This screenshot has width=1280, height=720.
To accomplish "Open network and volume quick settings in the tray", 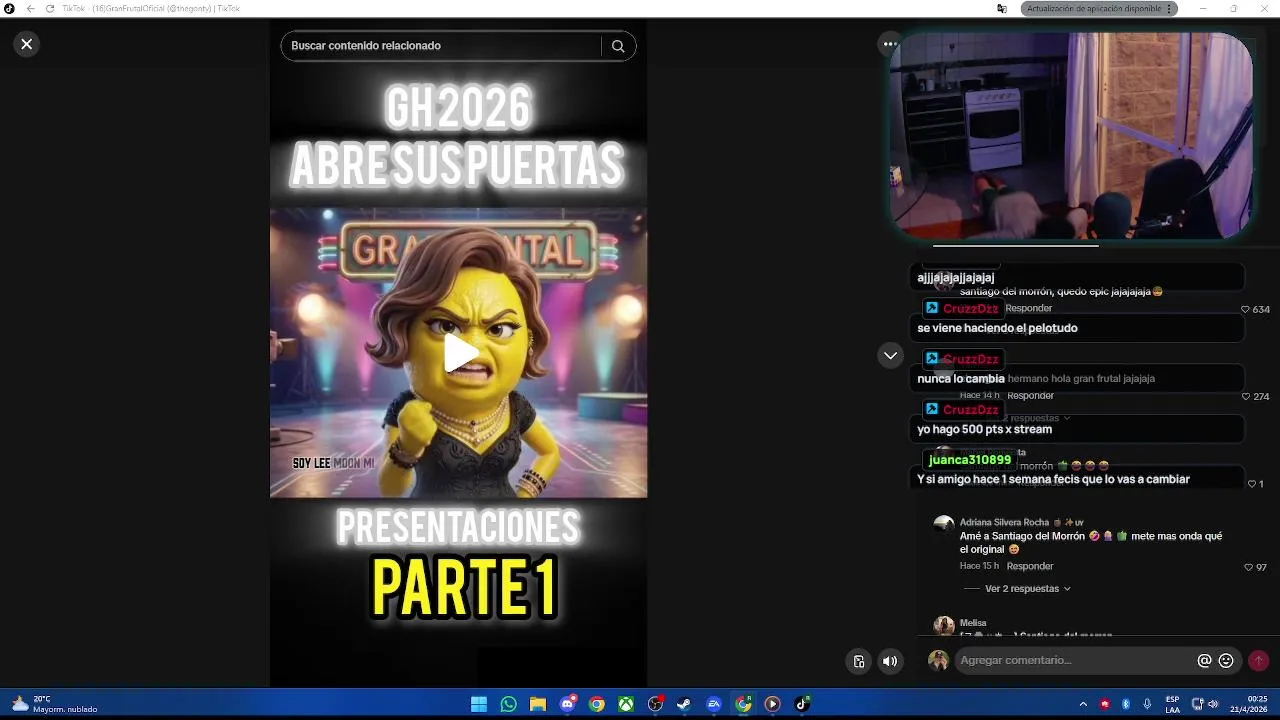I will 1205,704.
